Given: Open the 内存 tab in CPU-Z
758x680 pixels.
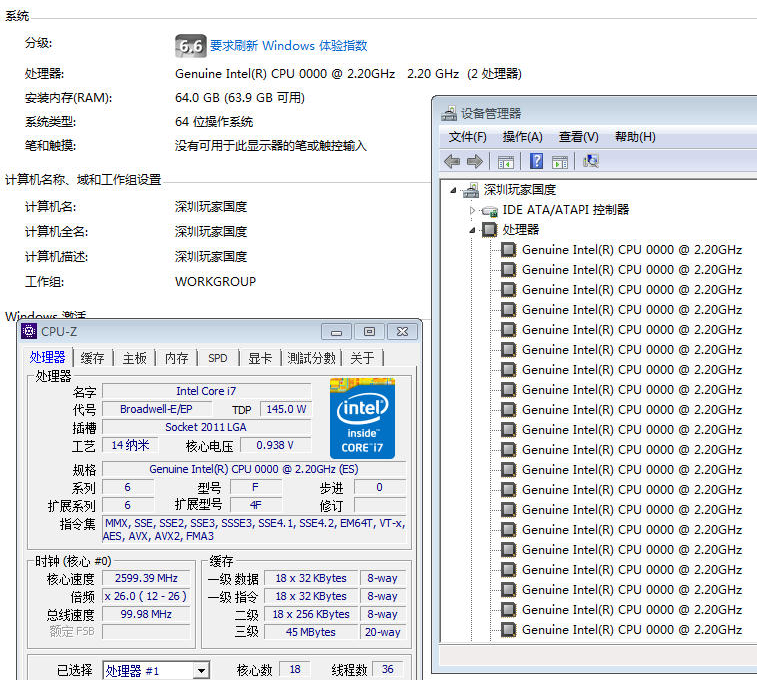Looking at the screenshot, I should [176, 358].
